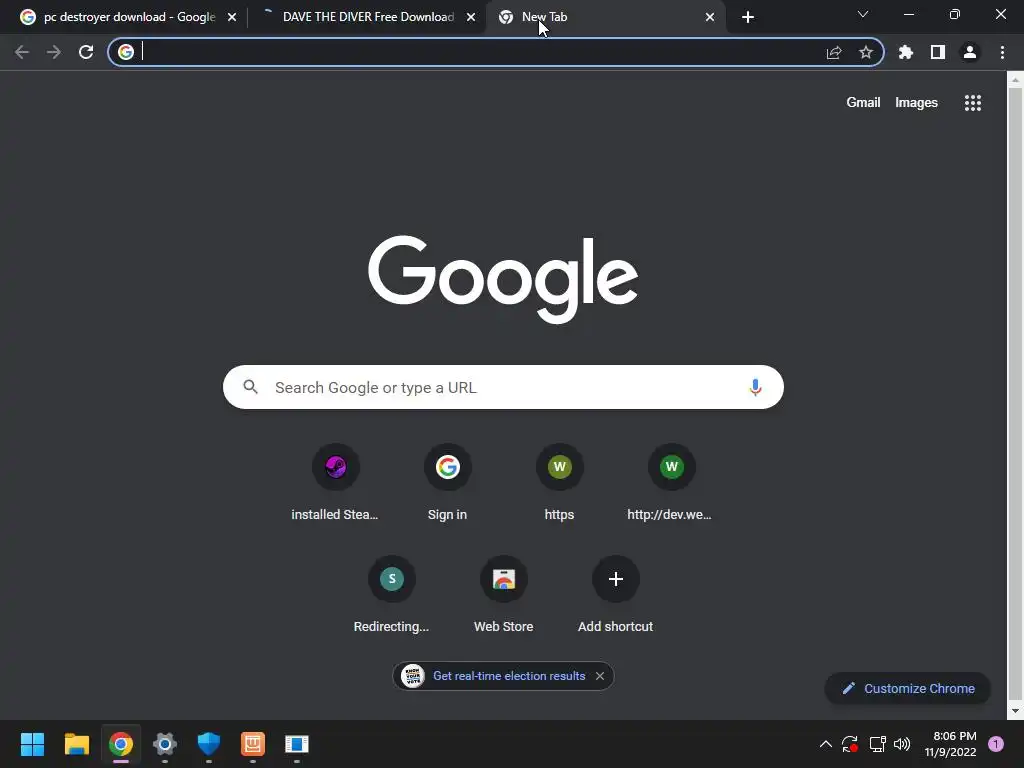Open the installed Steam shortcut
The height and width of the screenshot is (768, 1024).
click(x=335, y=483)
